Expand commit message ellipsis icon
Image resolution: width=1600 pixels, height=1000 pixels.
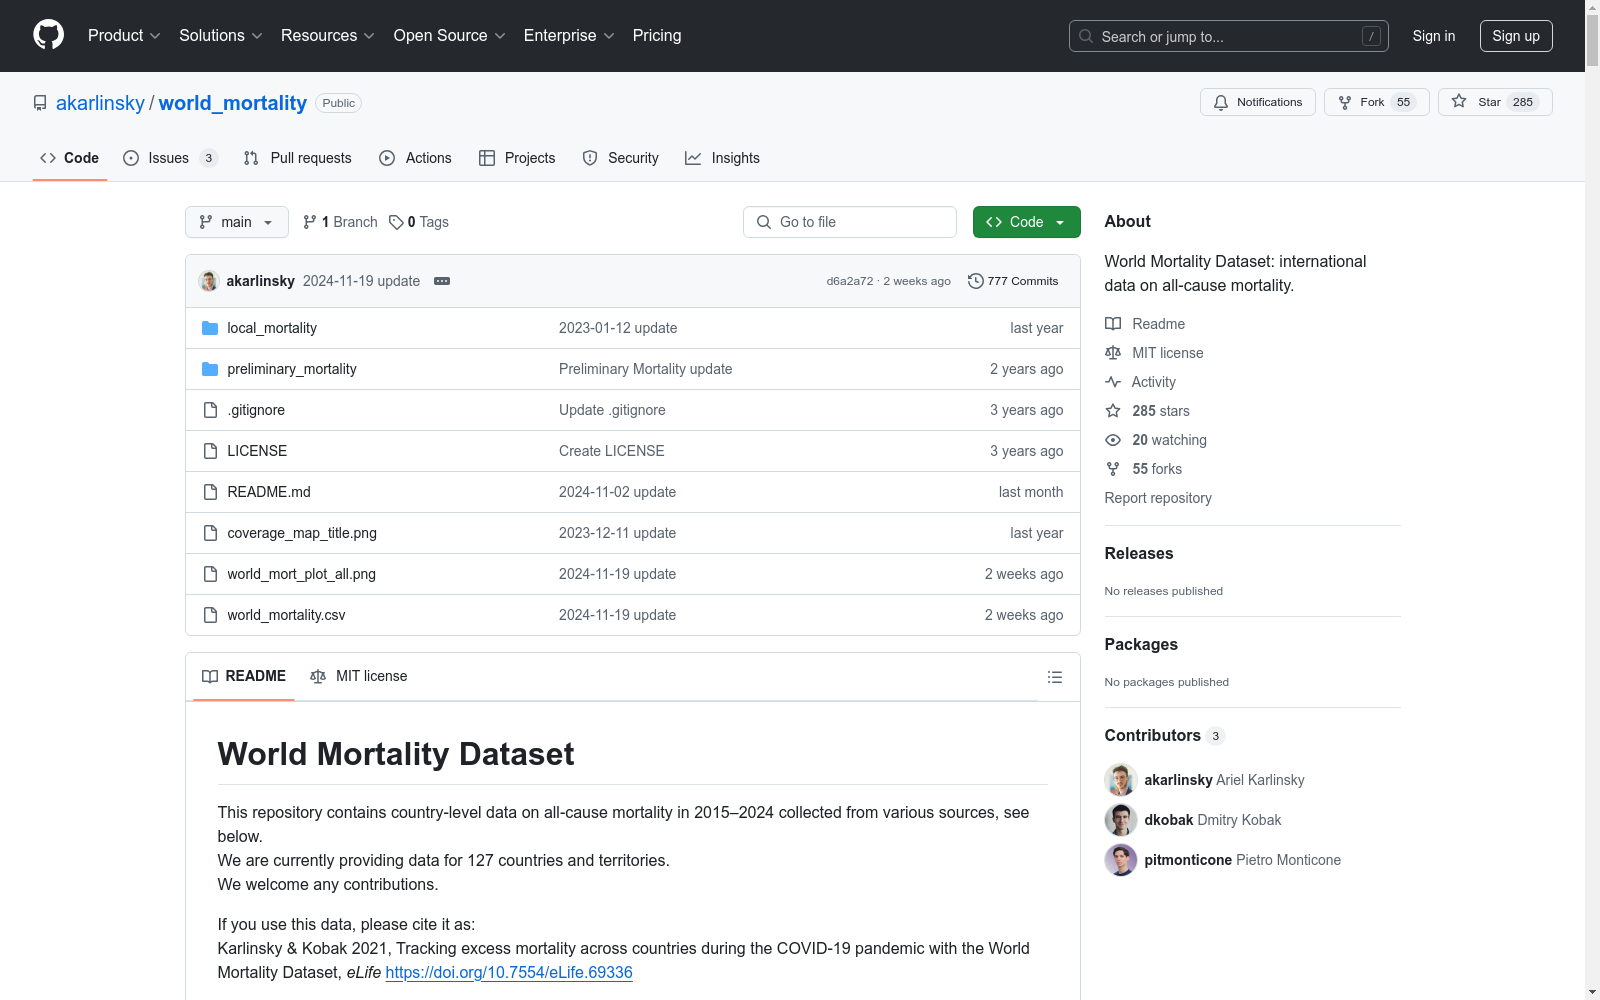point(442,281)
